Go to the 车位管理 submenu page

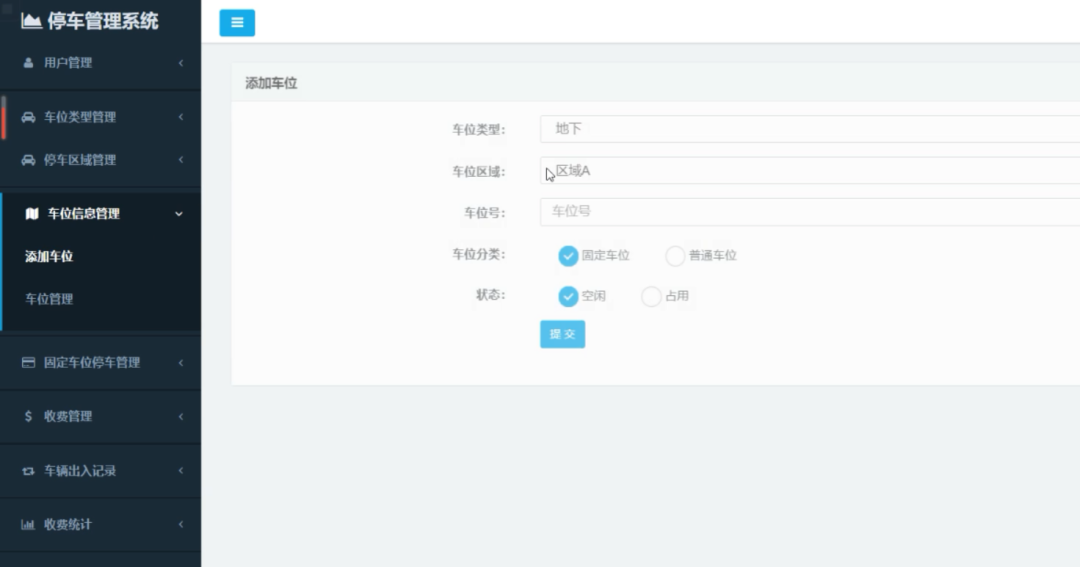pyautogui.click(x=49, y=299)
